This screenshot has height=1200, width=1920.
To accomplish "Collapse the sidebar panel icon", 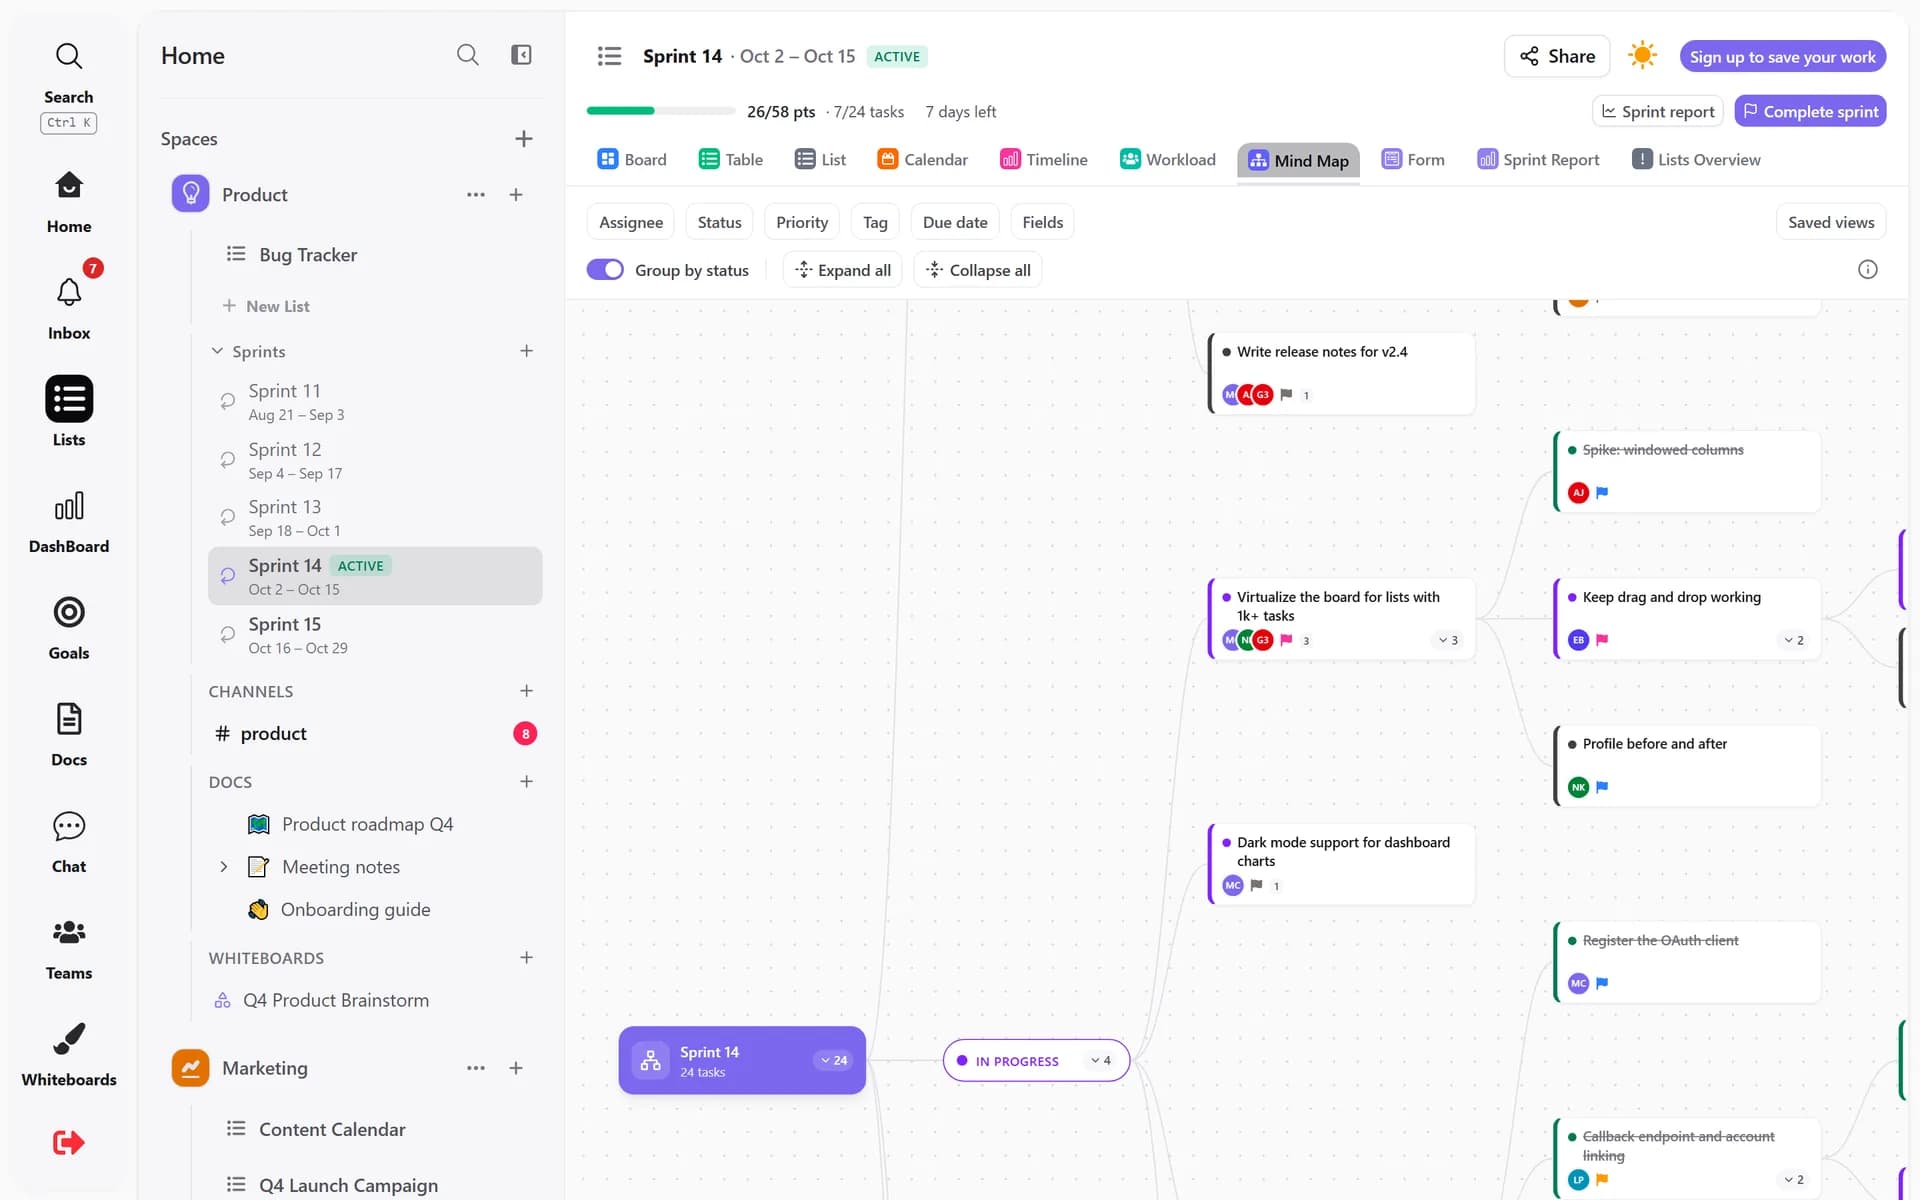I will [x=521, y=55].
